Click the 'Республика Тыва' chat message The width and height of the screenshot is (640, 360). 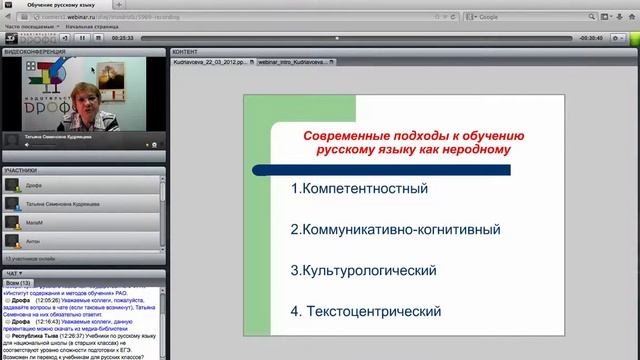click(x=80, y=347)
